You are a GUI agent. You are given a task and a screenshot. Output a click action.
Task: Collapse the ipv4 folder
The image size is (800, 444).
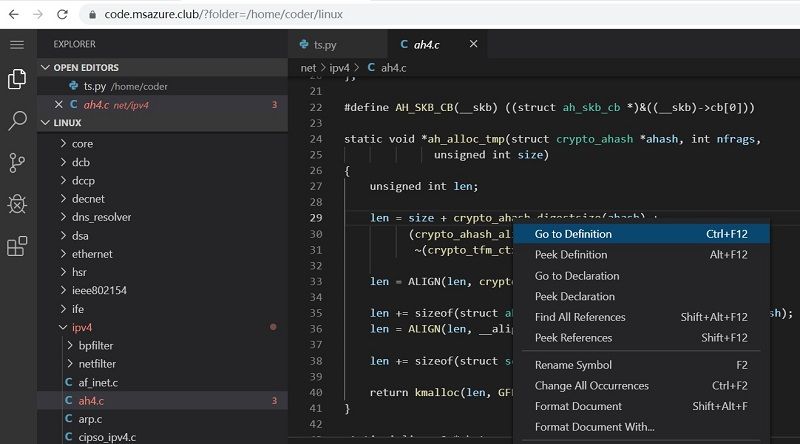click(63, 327)
